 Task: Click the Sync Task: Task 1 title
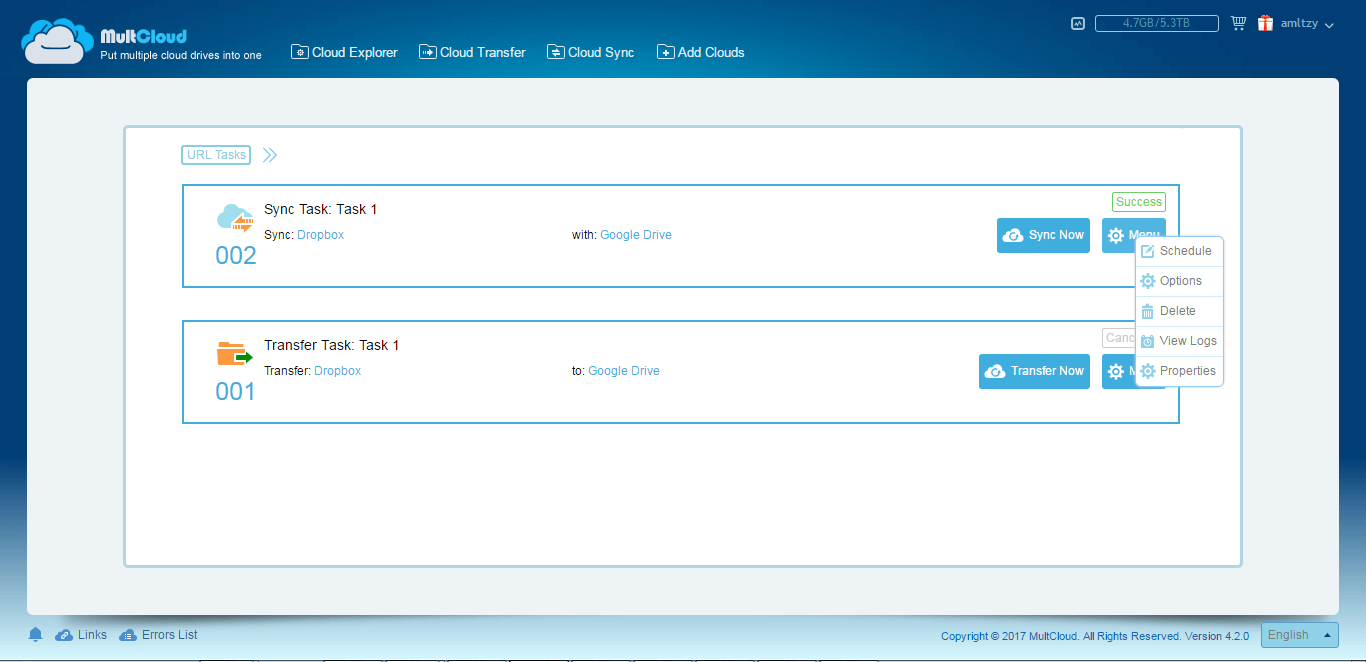point(321,209)
